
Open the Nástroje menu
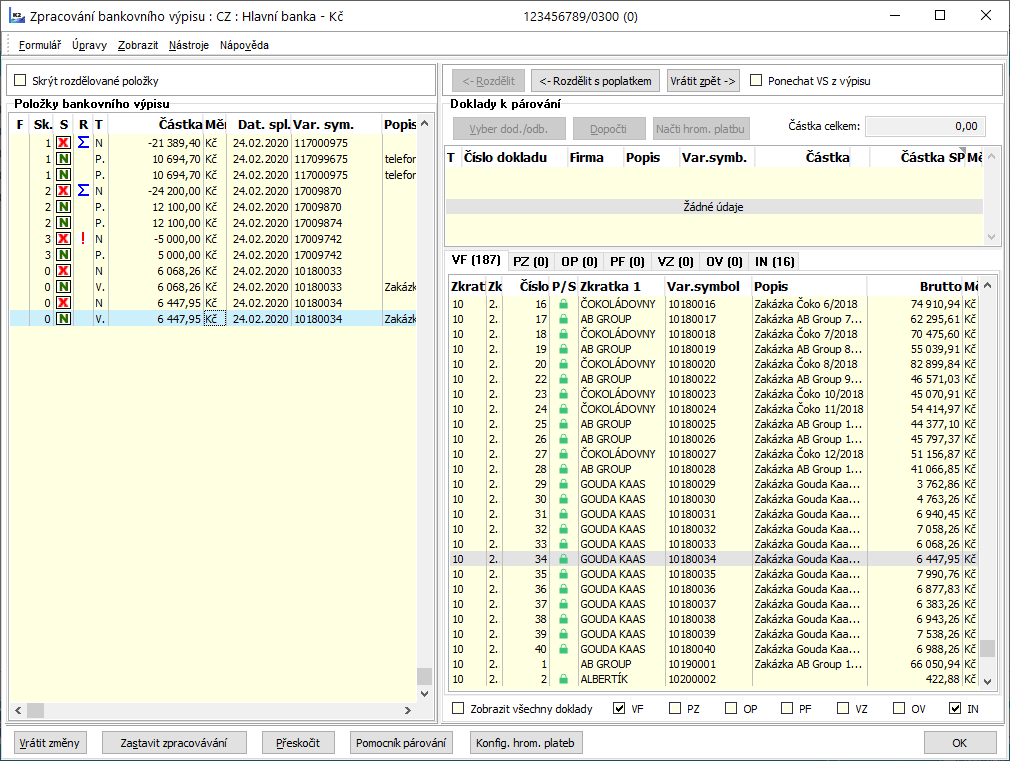(x=189, y=45)
